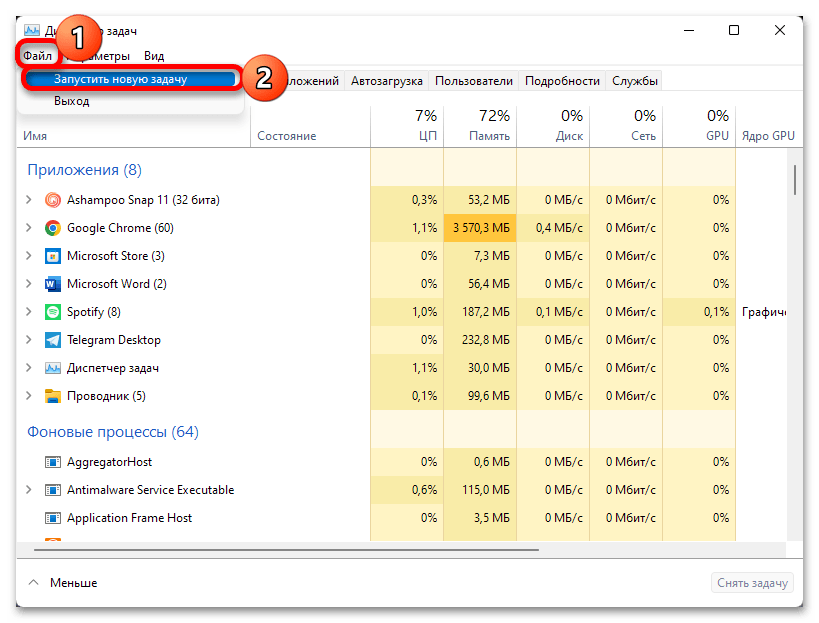The width and height of the screenshot is (819, 623).
Task: Collapse details with the Меньше chevron
Action: [33, 583]
